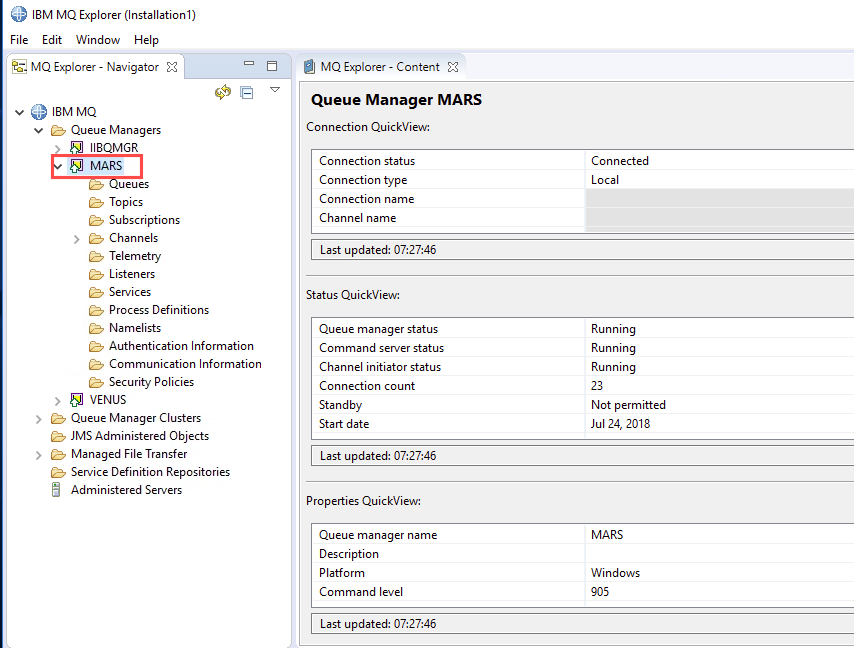Click the Process Definitions folder icon
854x648 pixels.
click(96, 310)
